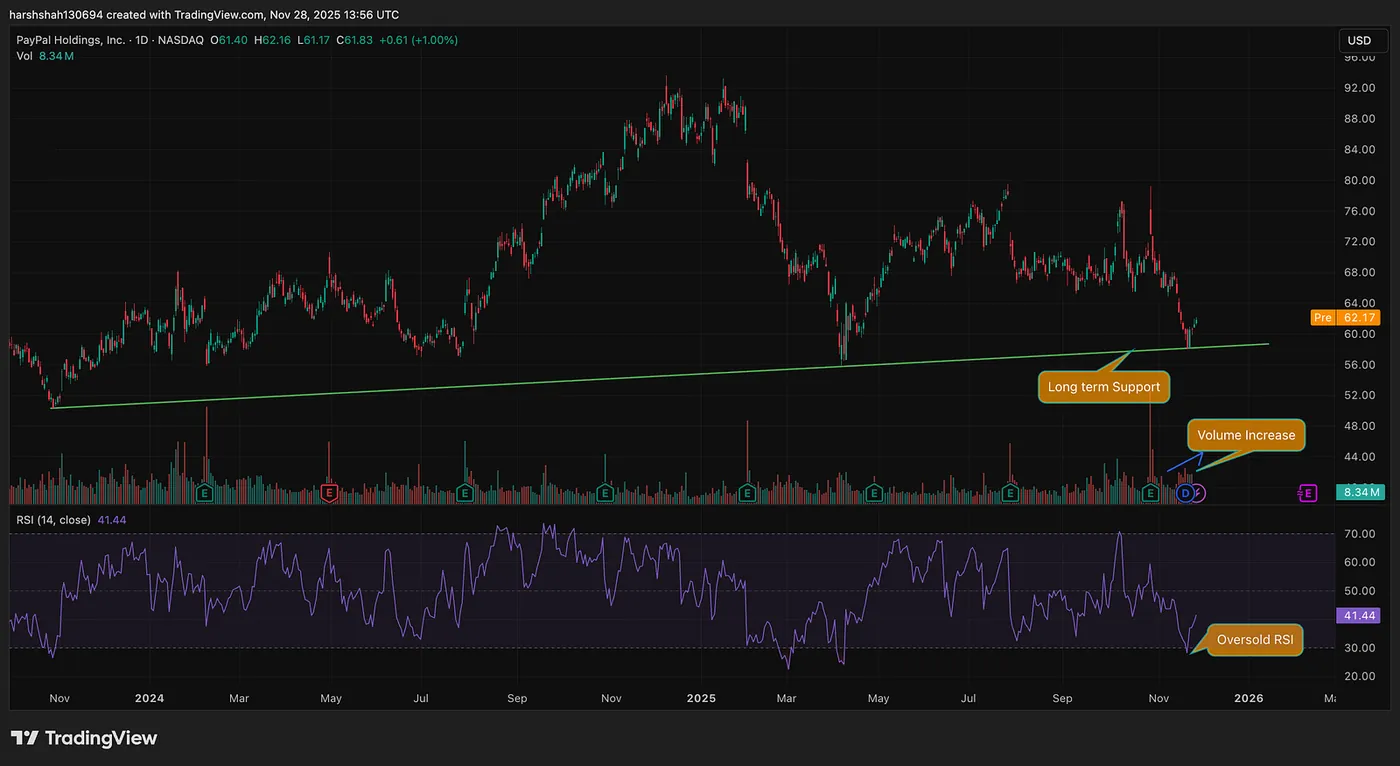
Task: Click the 2026 time axis label
Action: click(1249, 698)
